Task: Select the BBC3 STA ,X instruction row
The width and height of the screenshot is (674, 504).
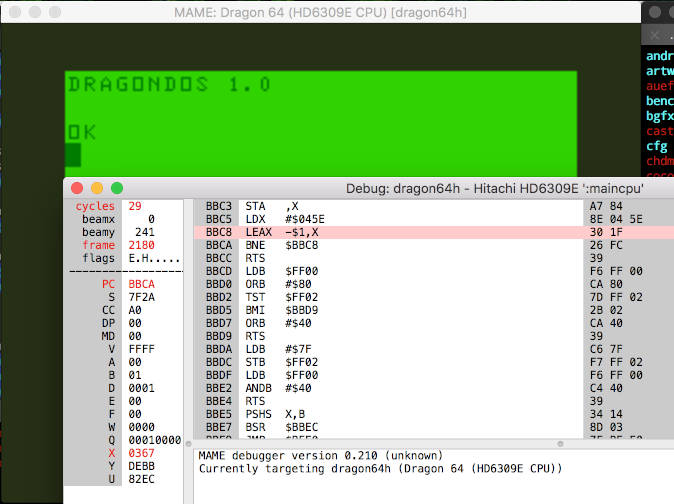Action: click(x=434, y=206)
